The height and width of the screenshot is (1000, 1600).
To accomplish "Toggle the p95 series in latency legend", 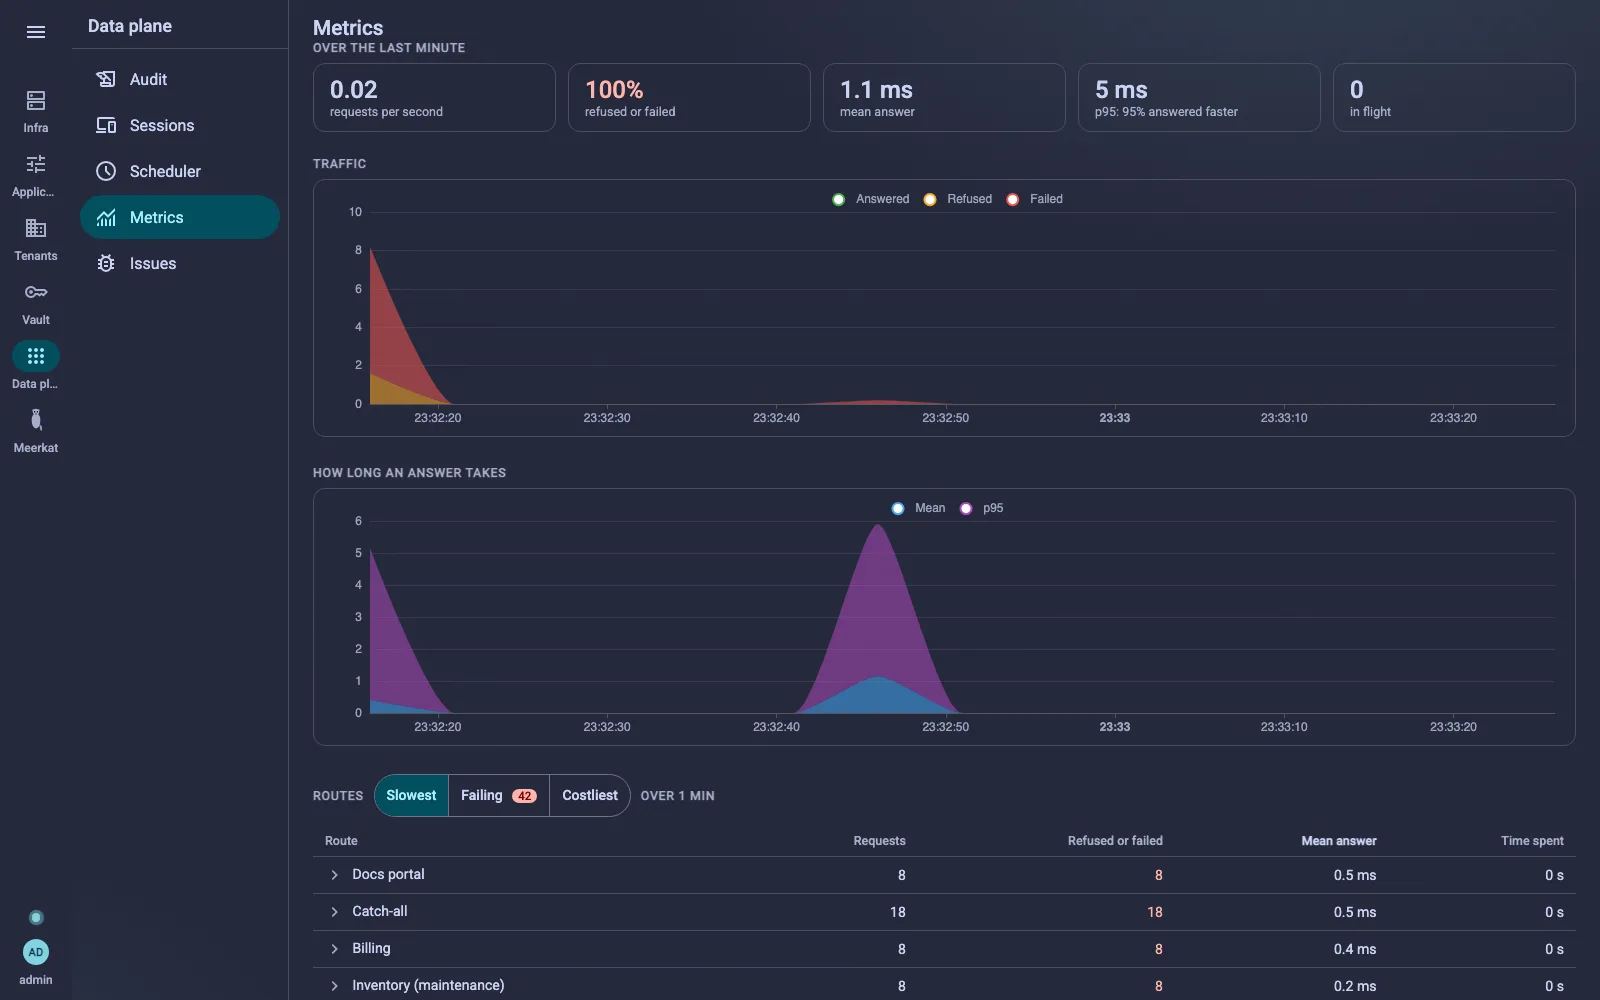I will (x=981, y=508).
